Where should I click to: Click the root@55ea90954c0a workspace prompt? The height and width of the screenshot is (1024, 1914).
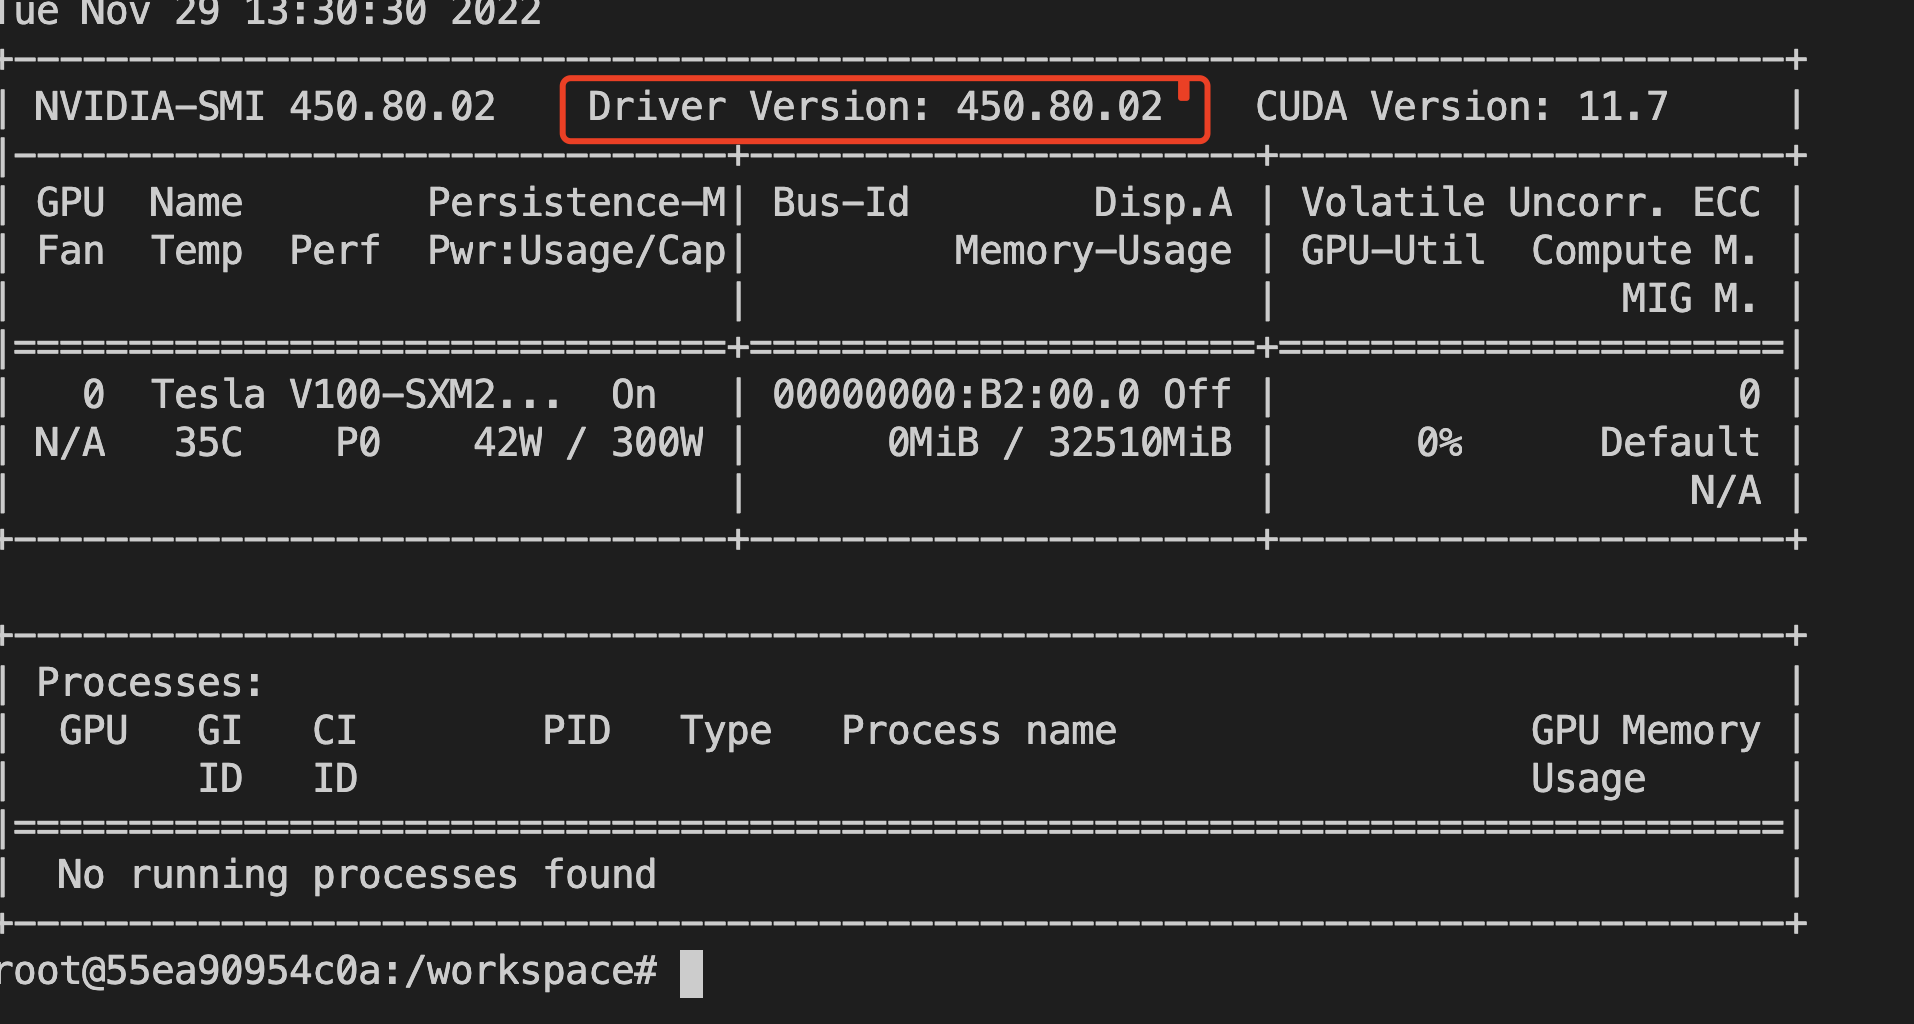330,967
